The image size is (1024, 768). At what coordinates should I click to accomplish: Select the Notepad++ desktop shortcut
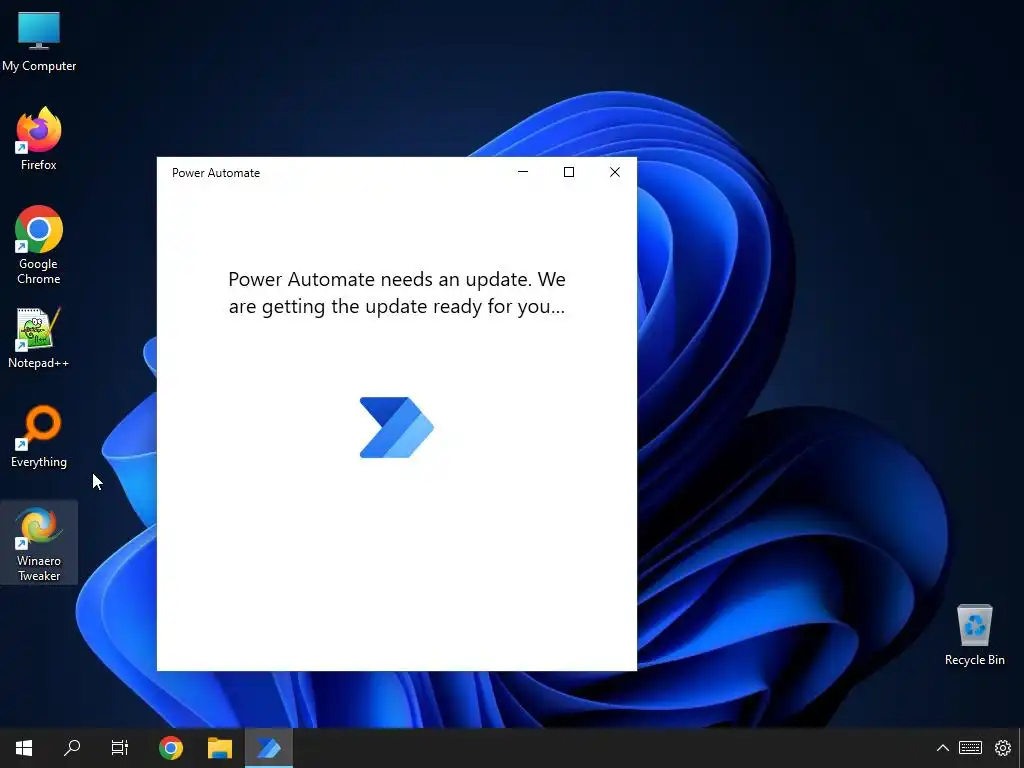coord(39,338)
